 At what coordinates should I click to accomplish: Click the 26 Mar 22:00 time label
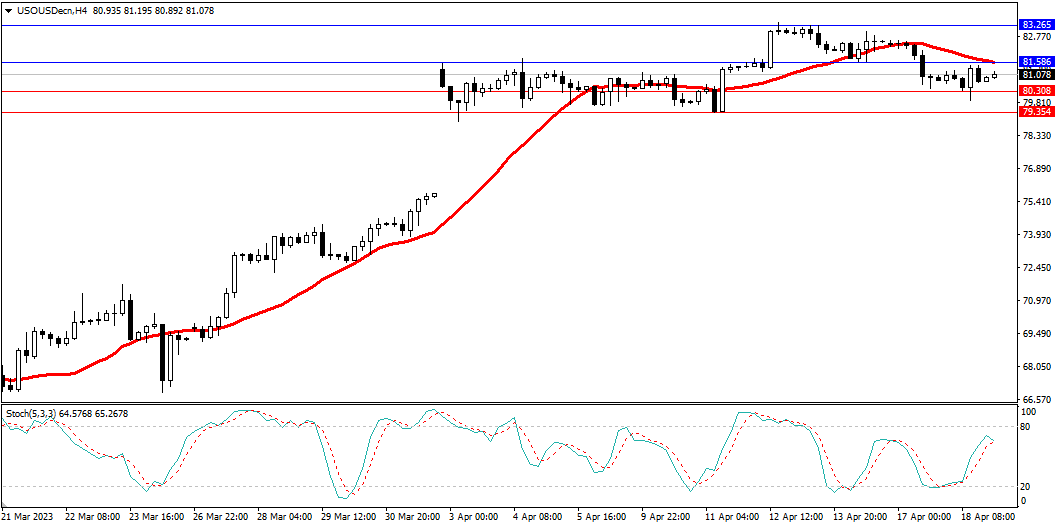(x=221, y=516)
